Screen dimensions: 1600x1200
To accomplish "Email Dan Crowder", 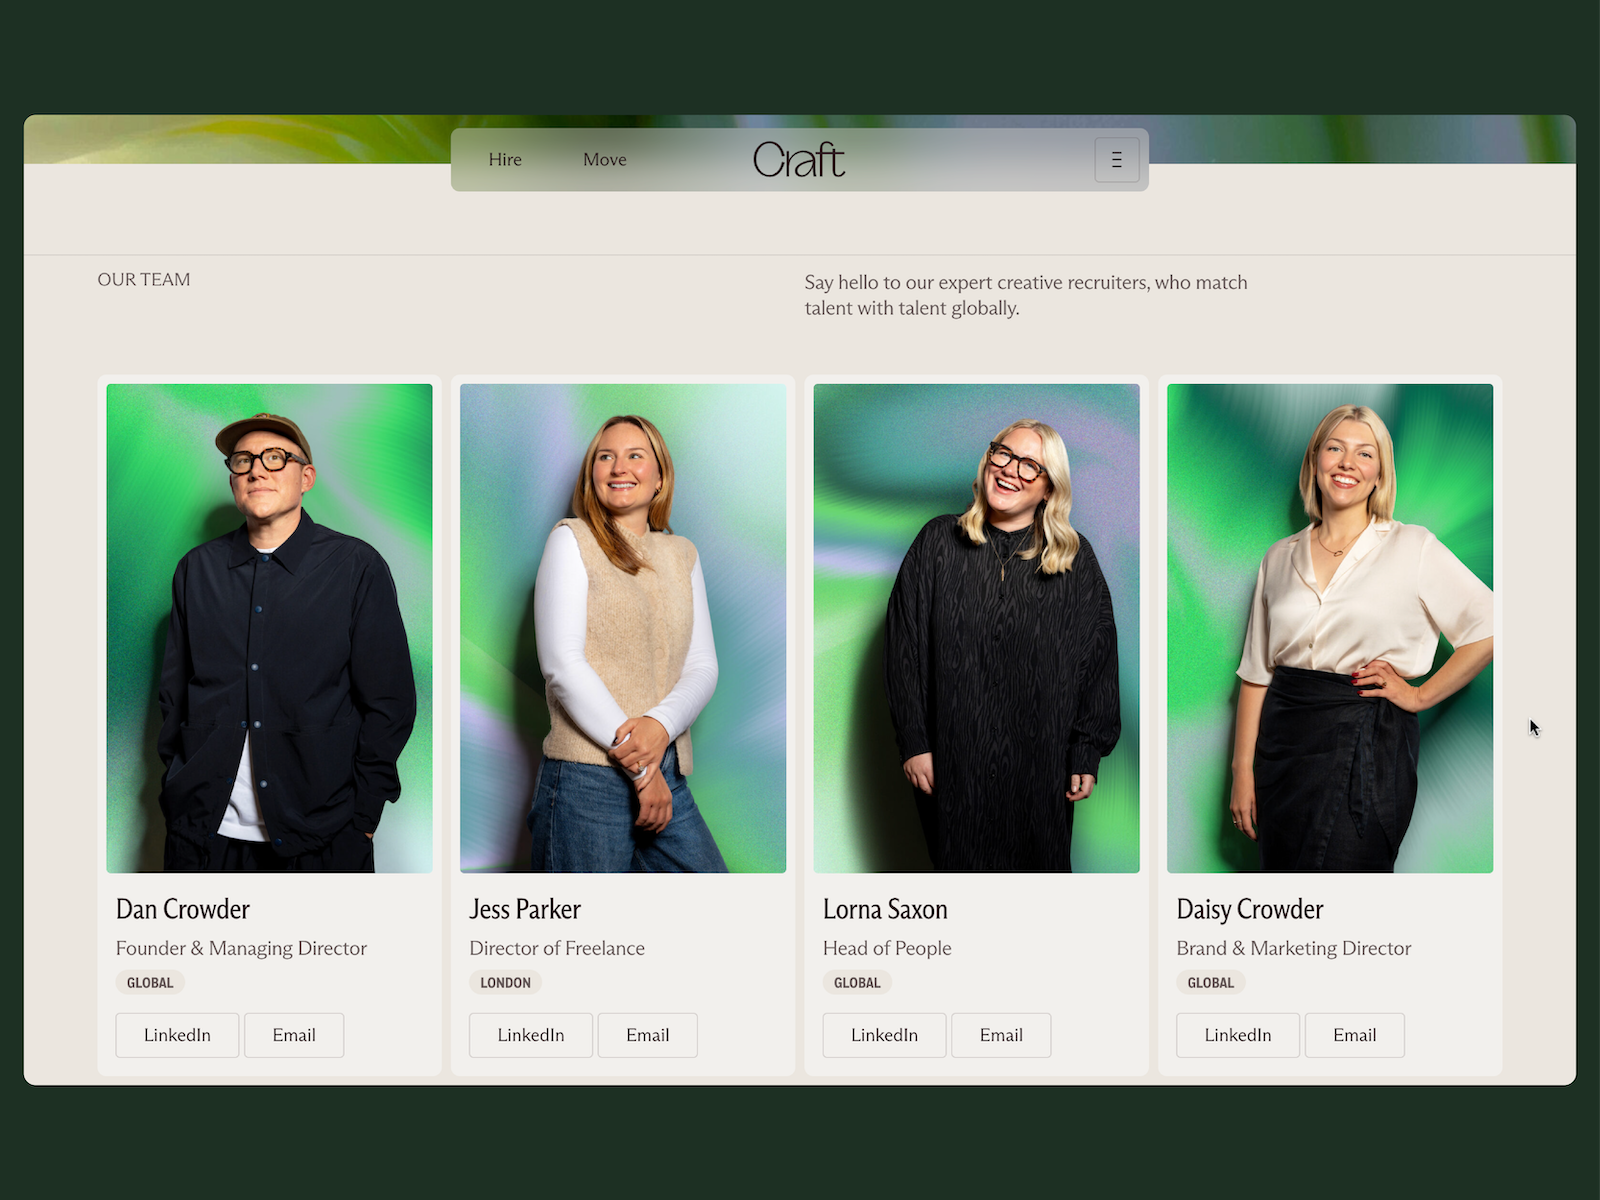I will click(x=294, y=1035).
